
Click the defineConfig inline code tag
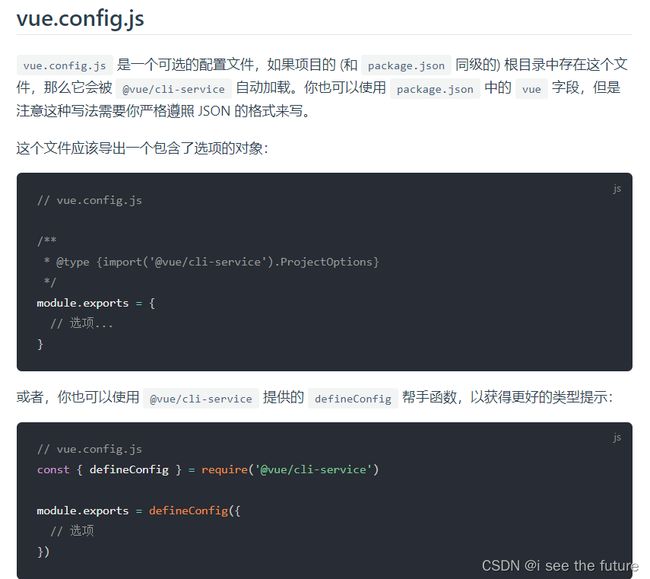pyautogui.click(x=353, y=399)
